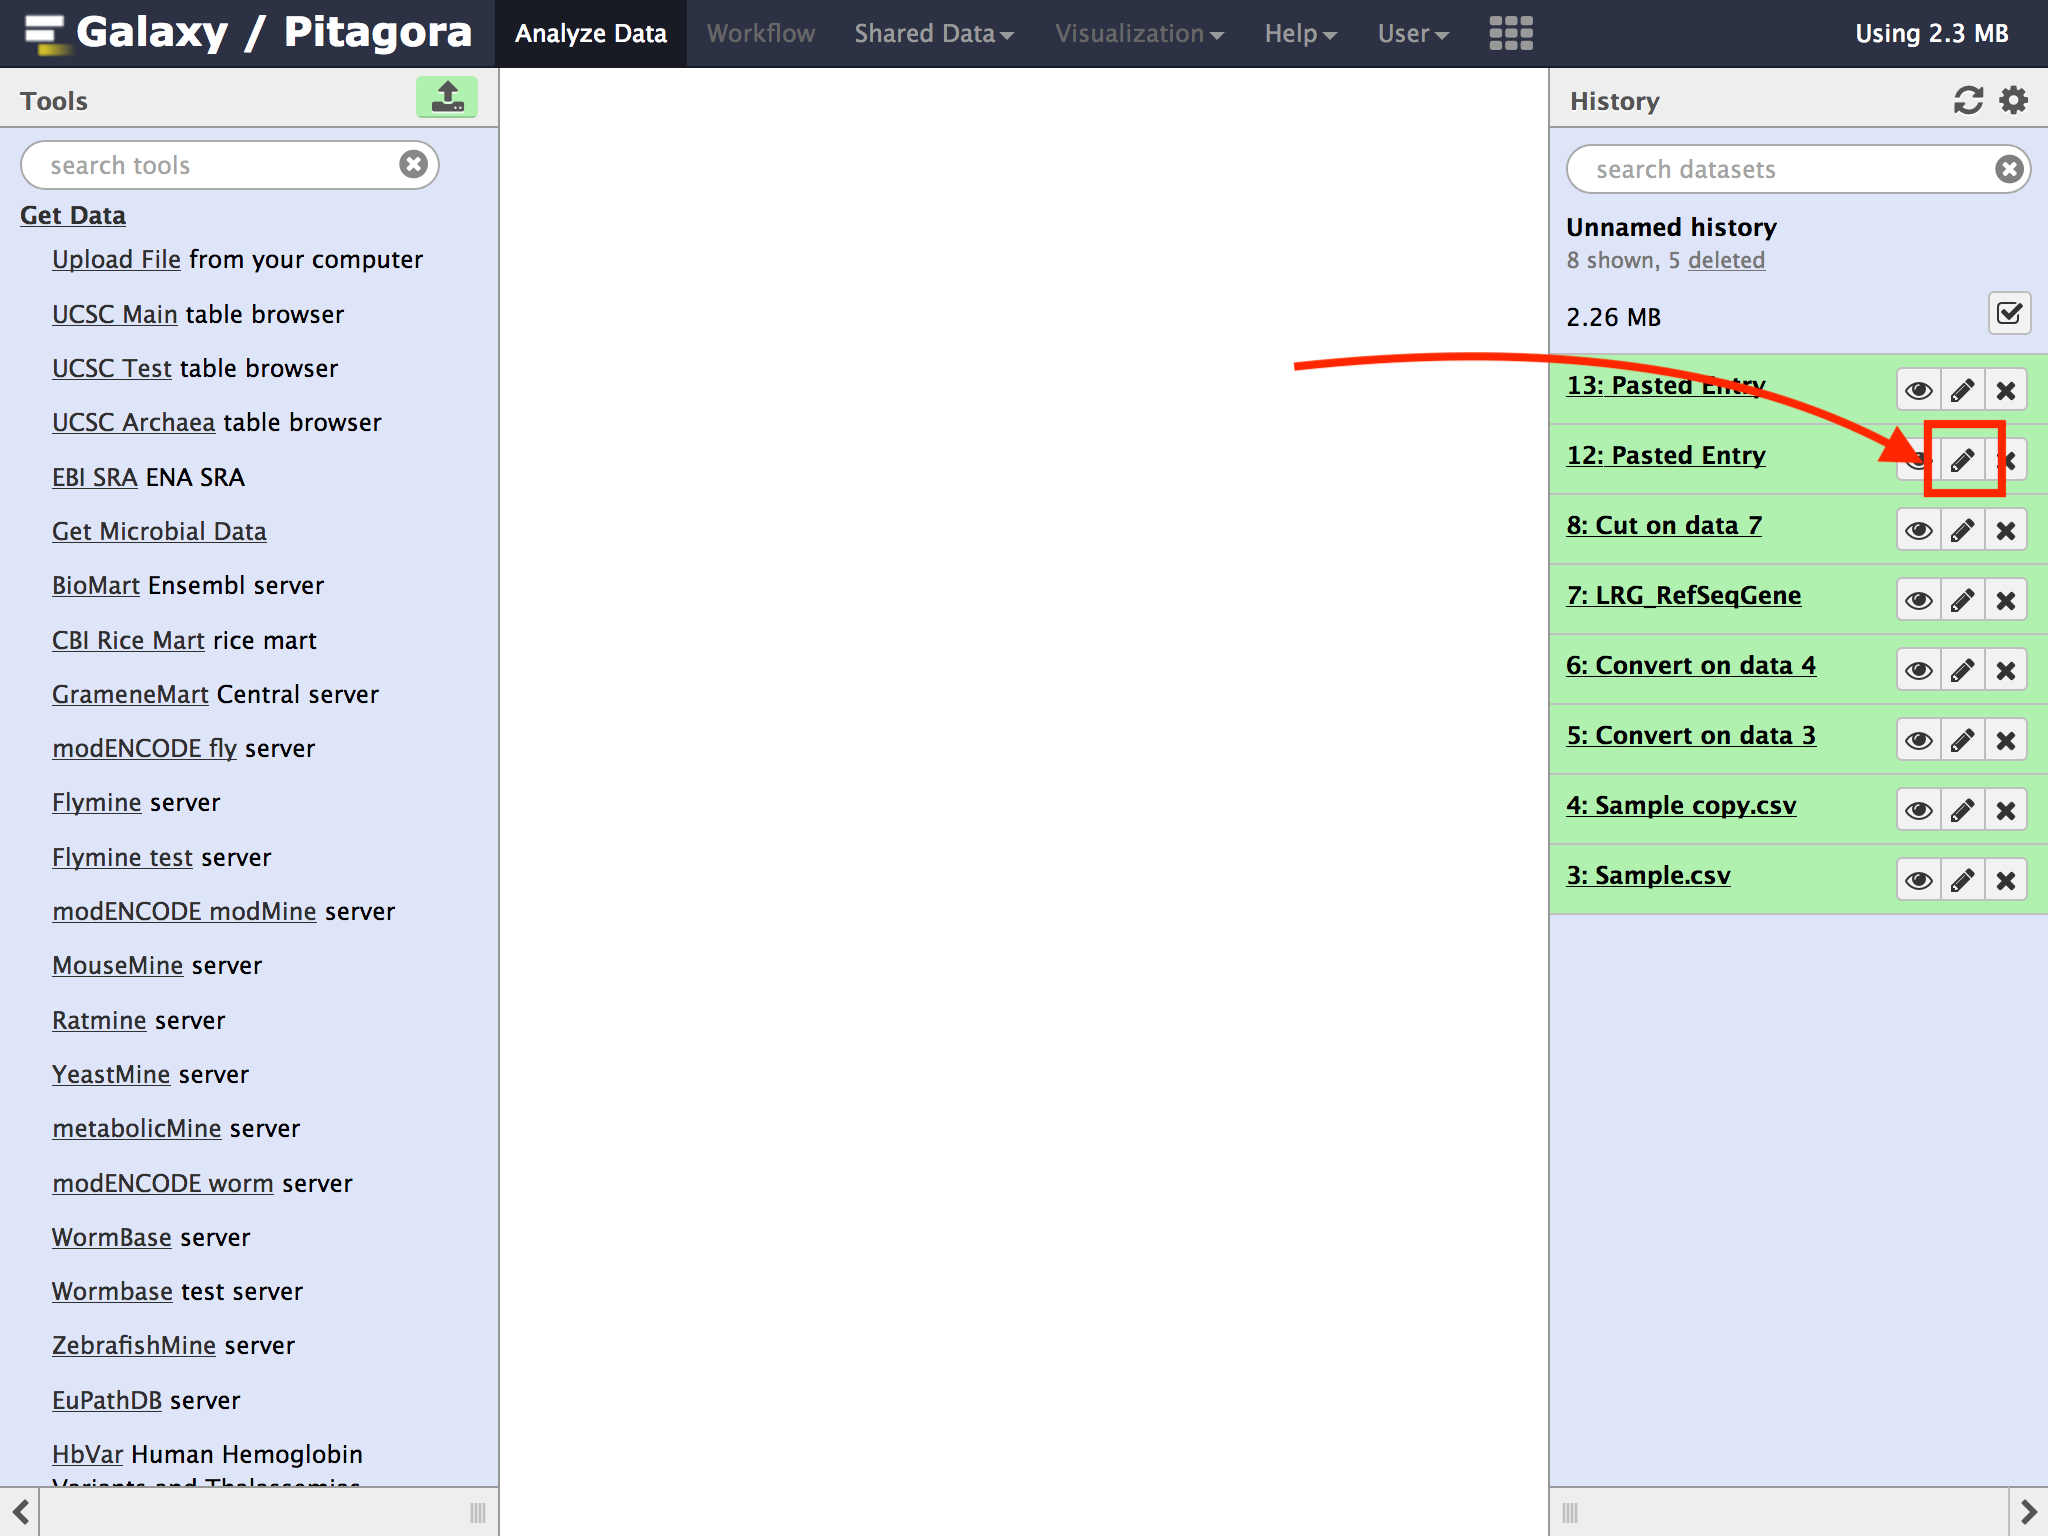
Task: Click the upload data icon in Tools
Action: click(446, 98)
